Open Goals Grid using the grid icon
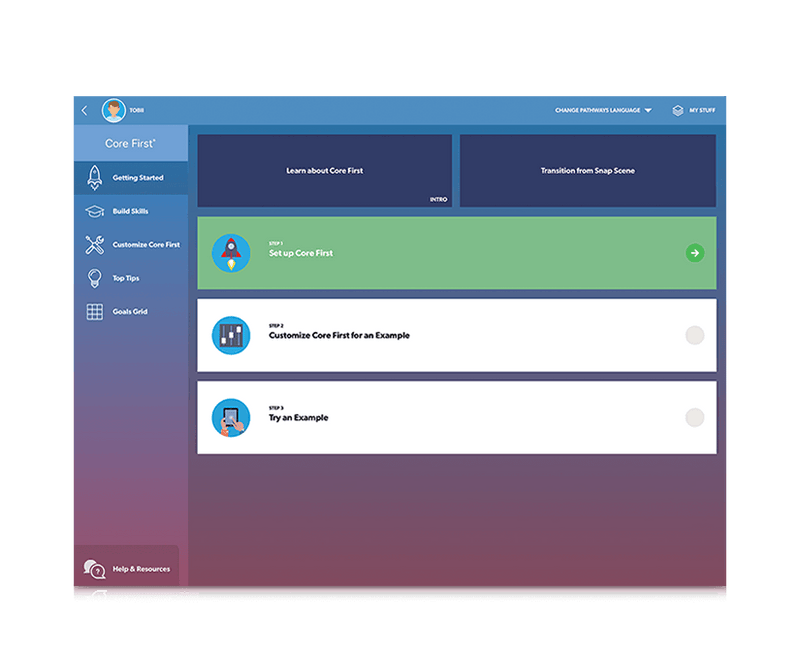This screenshot has width=800, height=655. [x=94, y=311]
